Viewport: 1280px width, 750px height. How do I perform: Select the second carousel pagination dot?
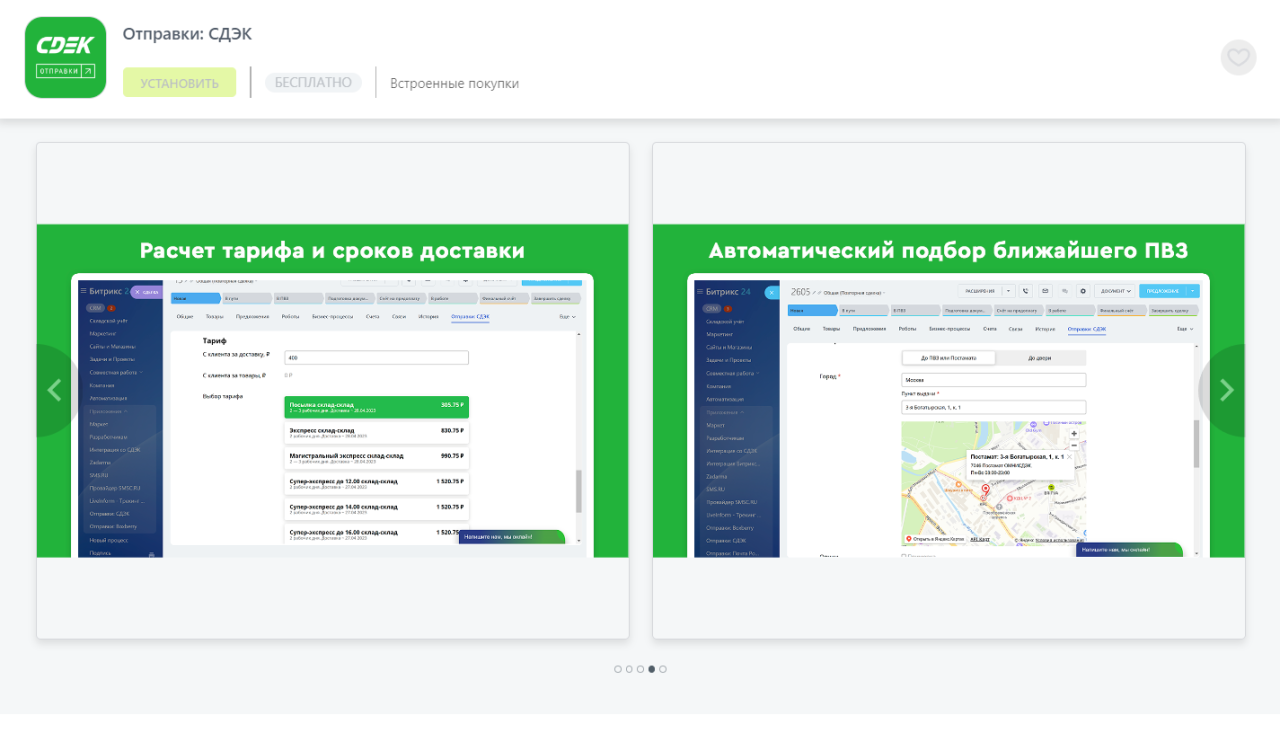click(x=629, y=669)
